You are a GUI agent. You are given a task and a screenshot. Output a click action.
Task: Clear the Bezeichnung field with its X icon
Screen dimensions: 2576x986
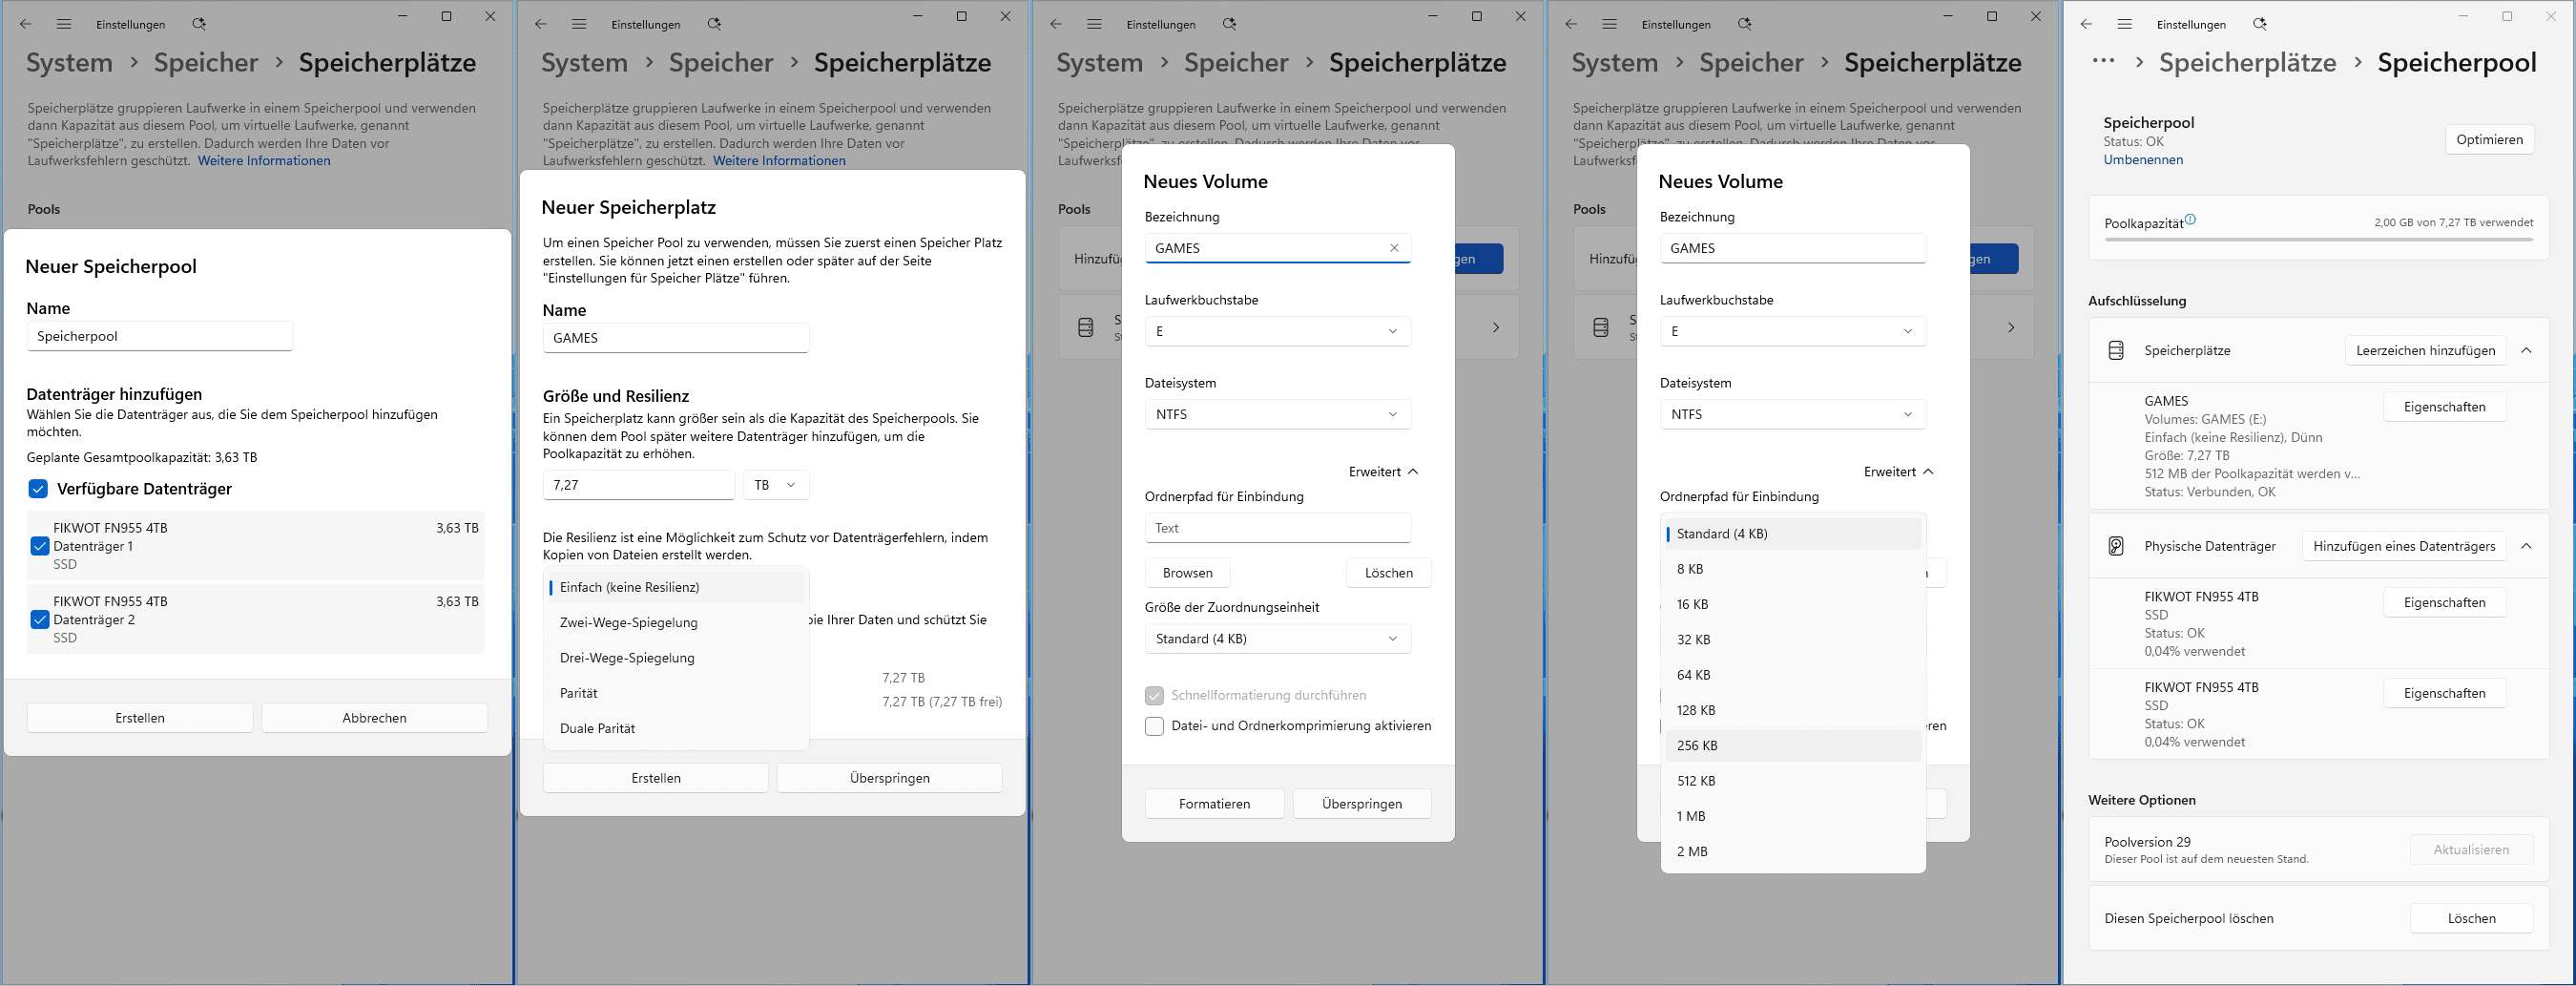coord(1394,248)
